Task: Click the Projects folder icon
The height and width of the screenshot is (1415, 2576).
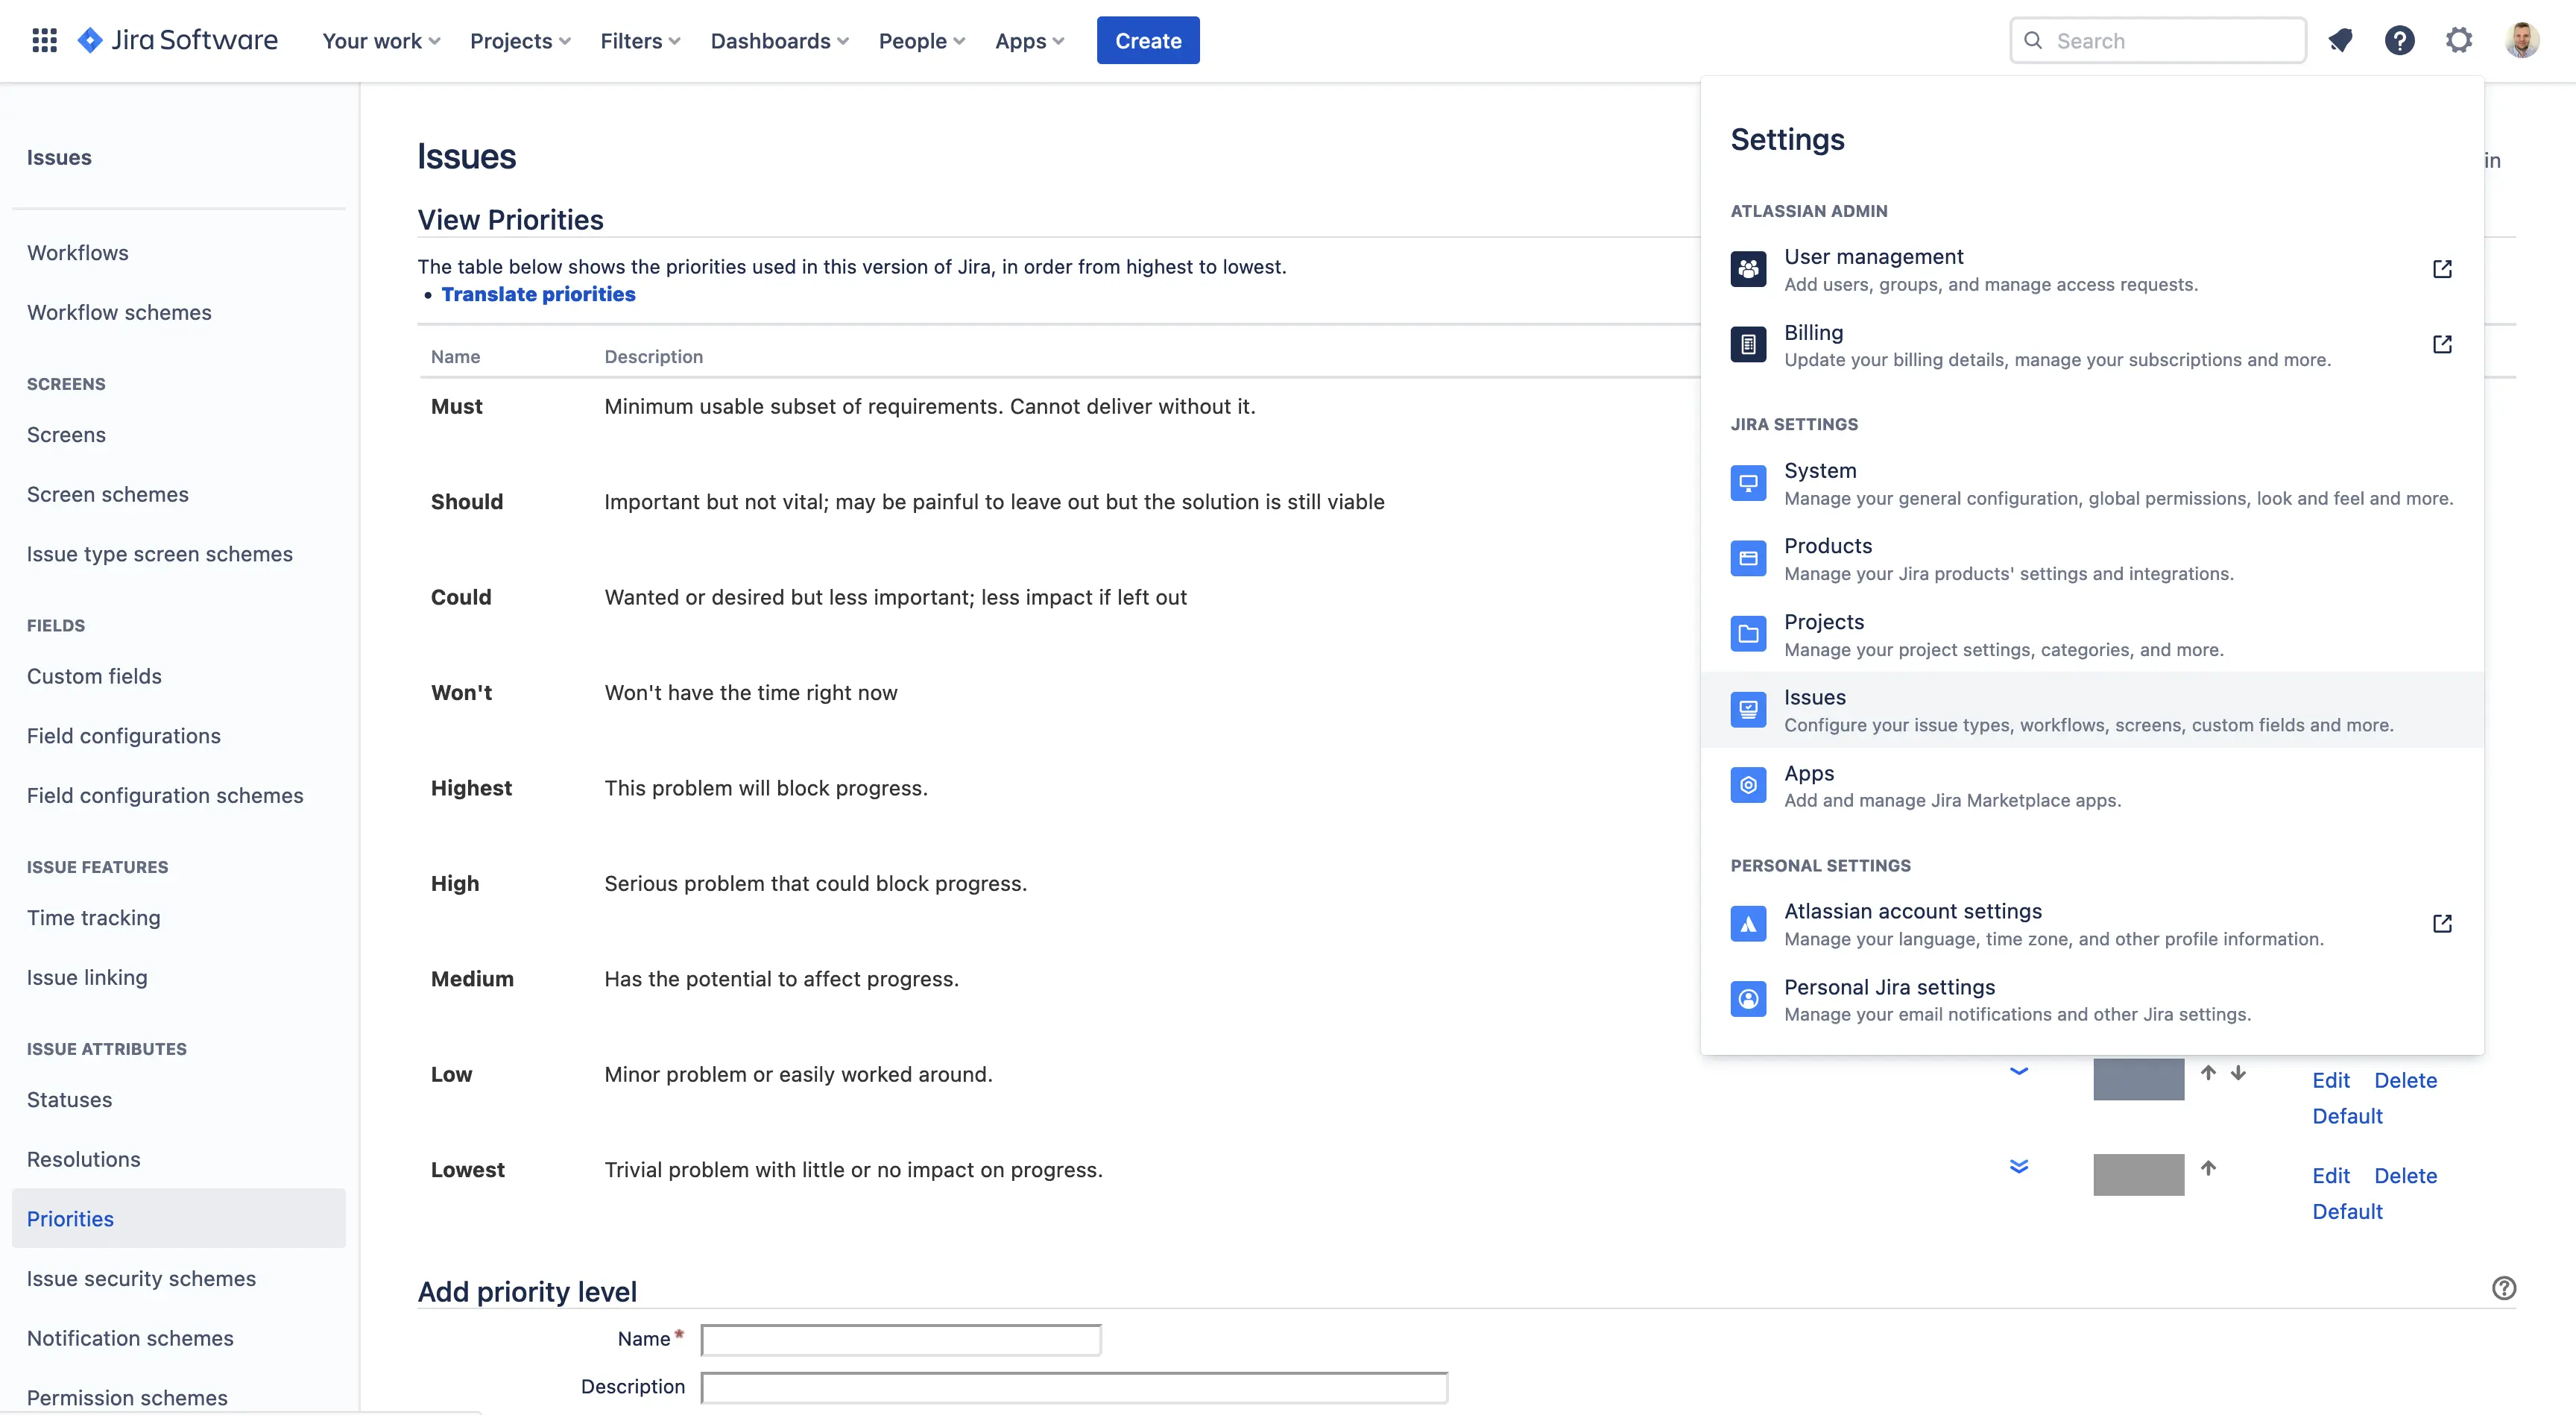Action: (x=1748, y=634)
